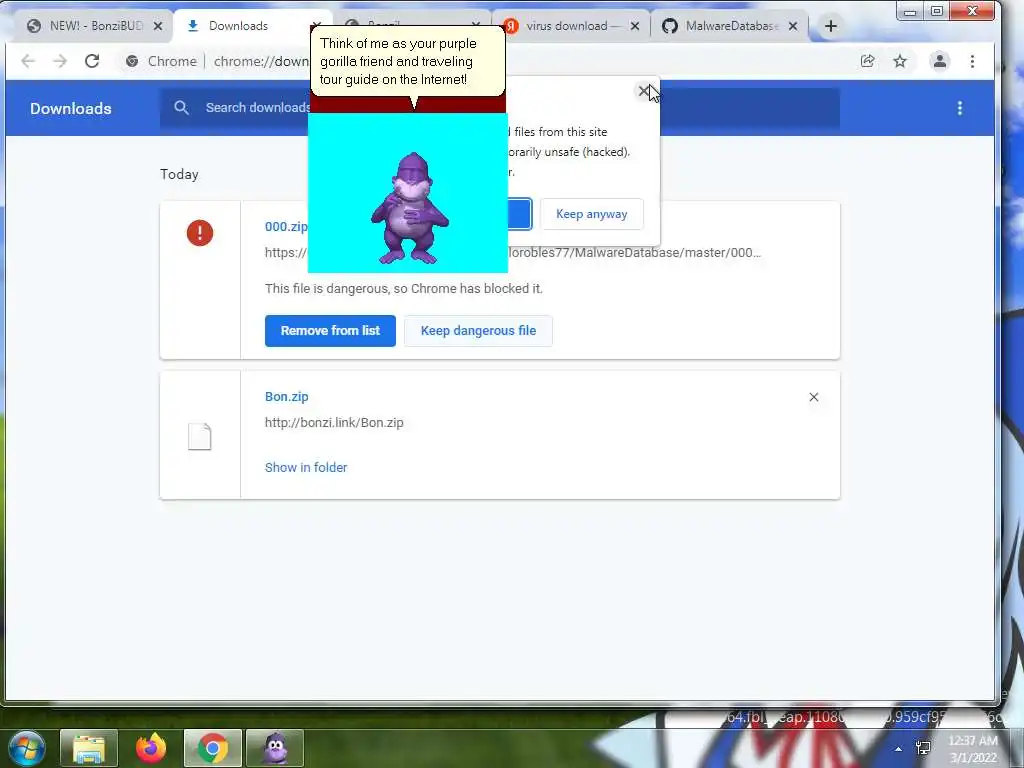
Task: Click the browser forward arrow
Action: pyautogui.click(x=60, y=61)
